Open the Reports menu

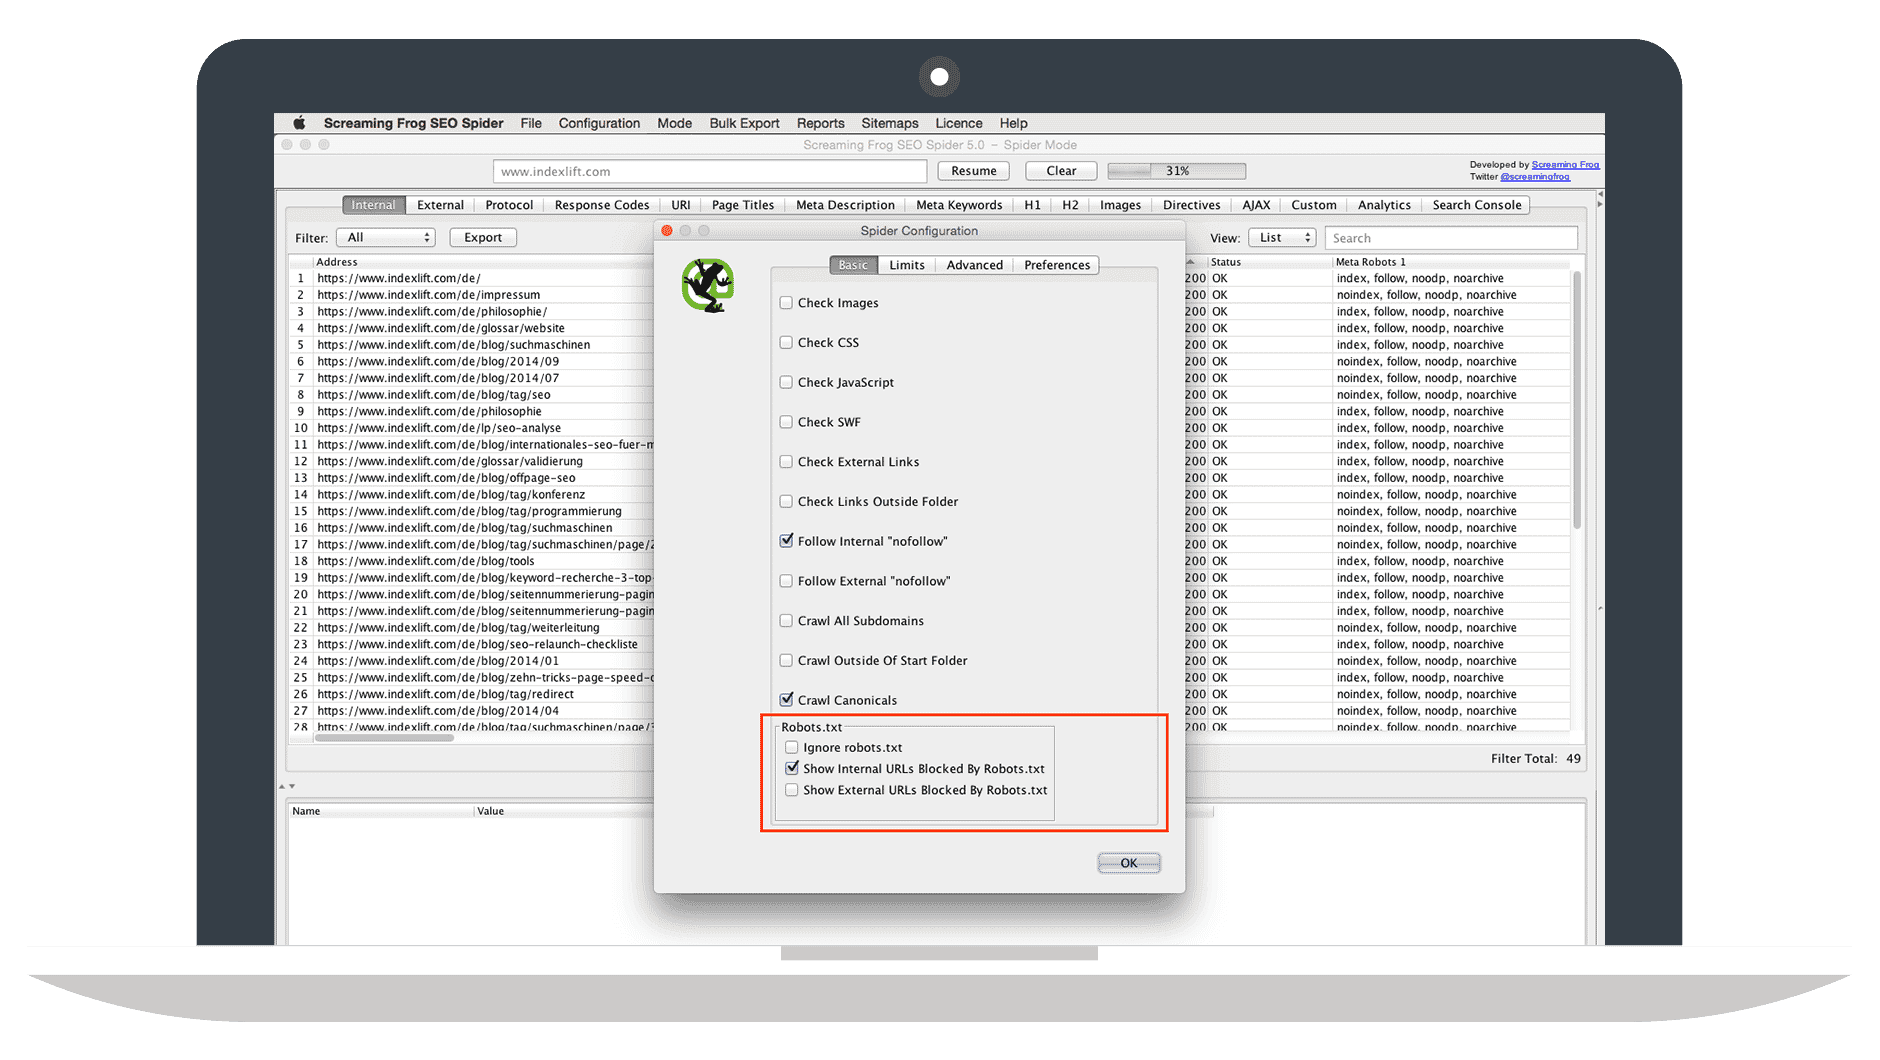click(821, 123)
